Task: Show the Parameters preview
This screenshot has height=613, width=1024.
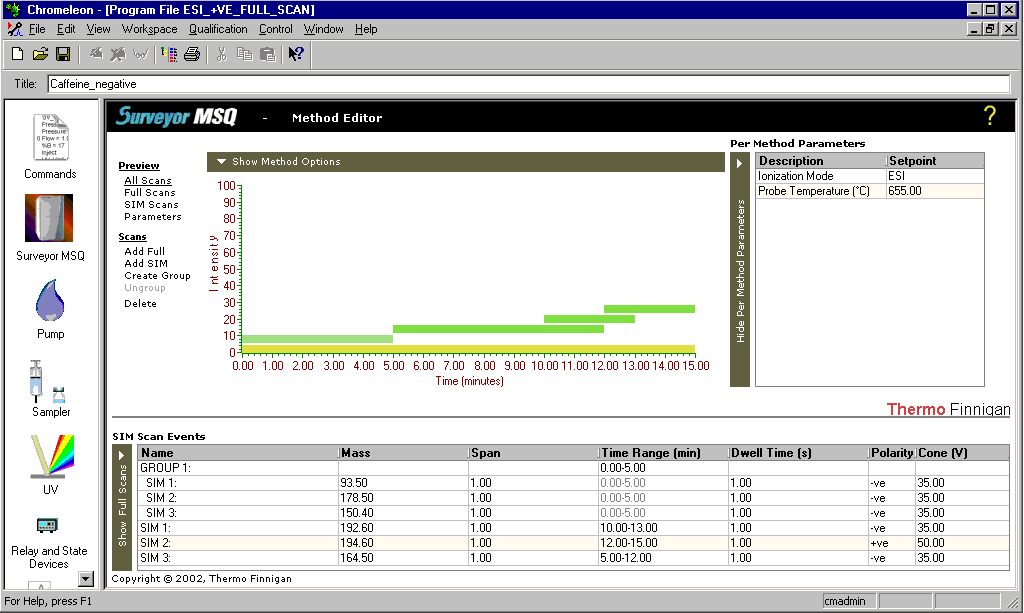Action: pos(153,217)
